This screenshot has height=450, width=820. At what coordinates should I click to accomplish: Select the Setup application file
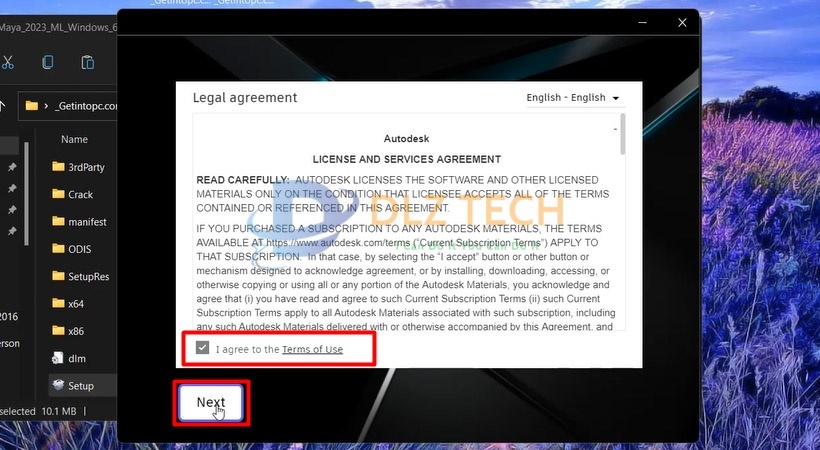click(x=73, y=386)
